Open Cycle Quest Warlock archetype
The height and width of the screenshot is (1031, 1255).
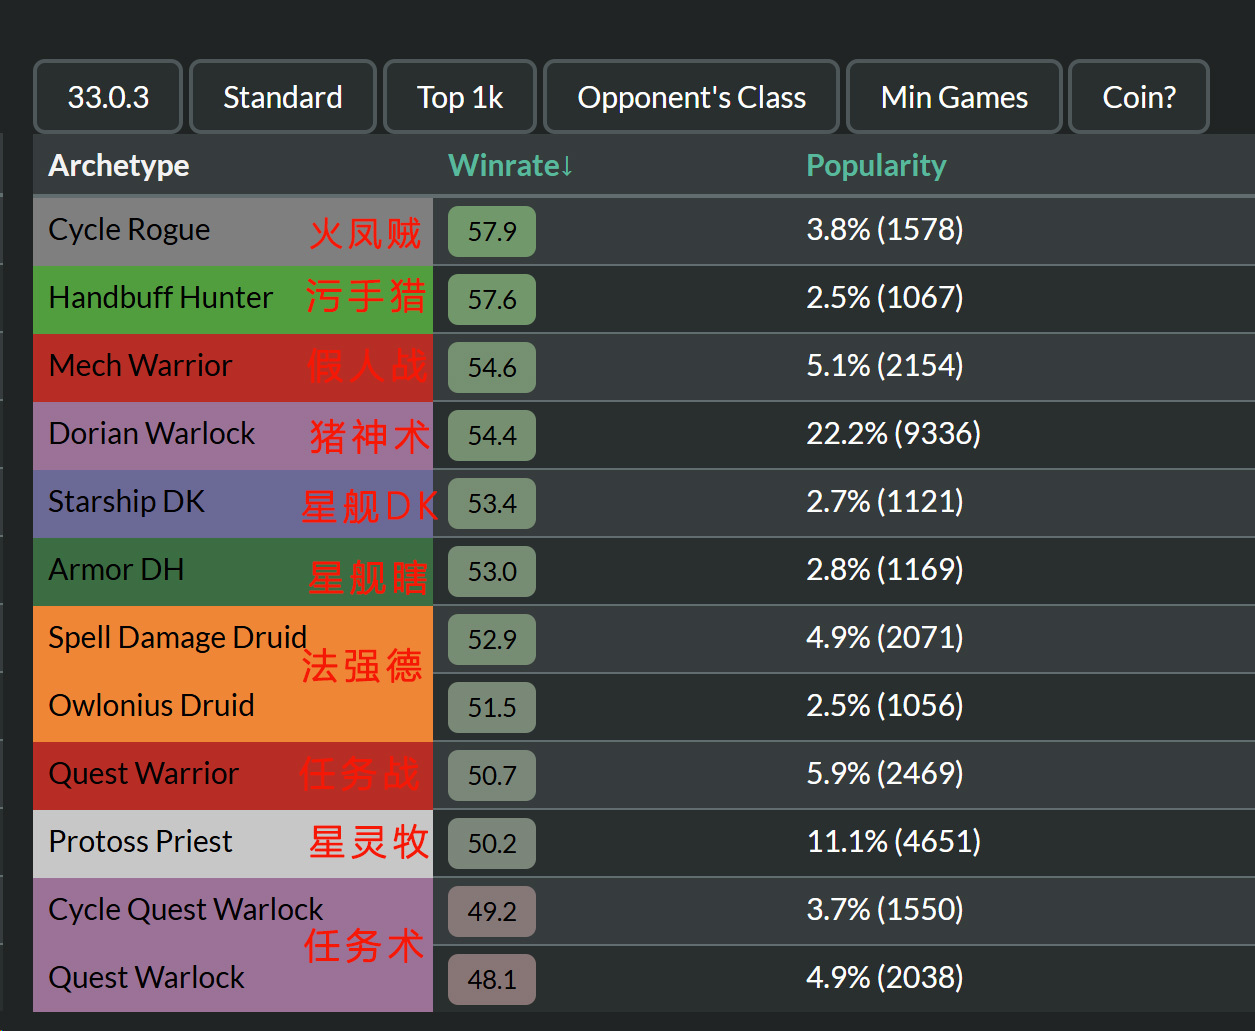(x=186, y=910)
